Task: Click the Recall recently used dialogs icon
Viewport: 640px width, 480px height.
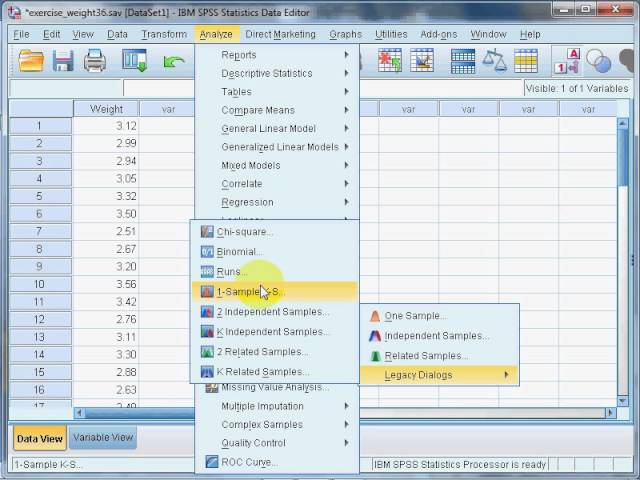Action: point(134,61)
